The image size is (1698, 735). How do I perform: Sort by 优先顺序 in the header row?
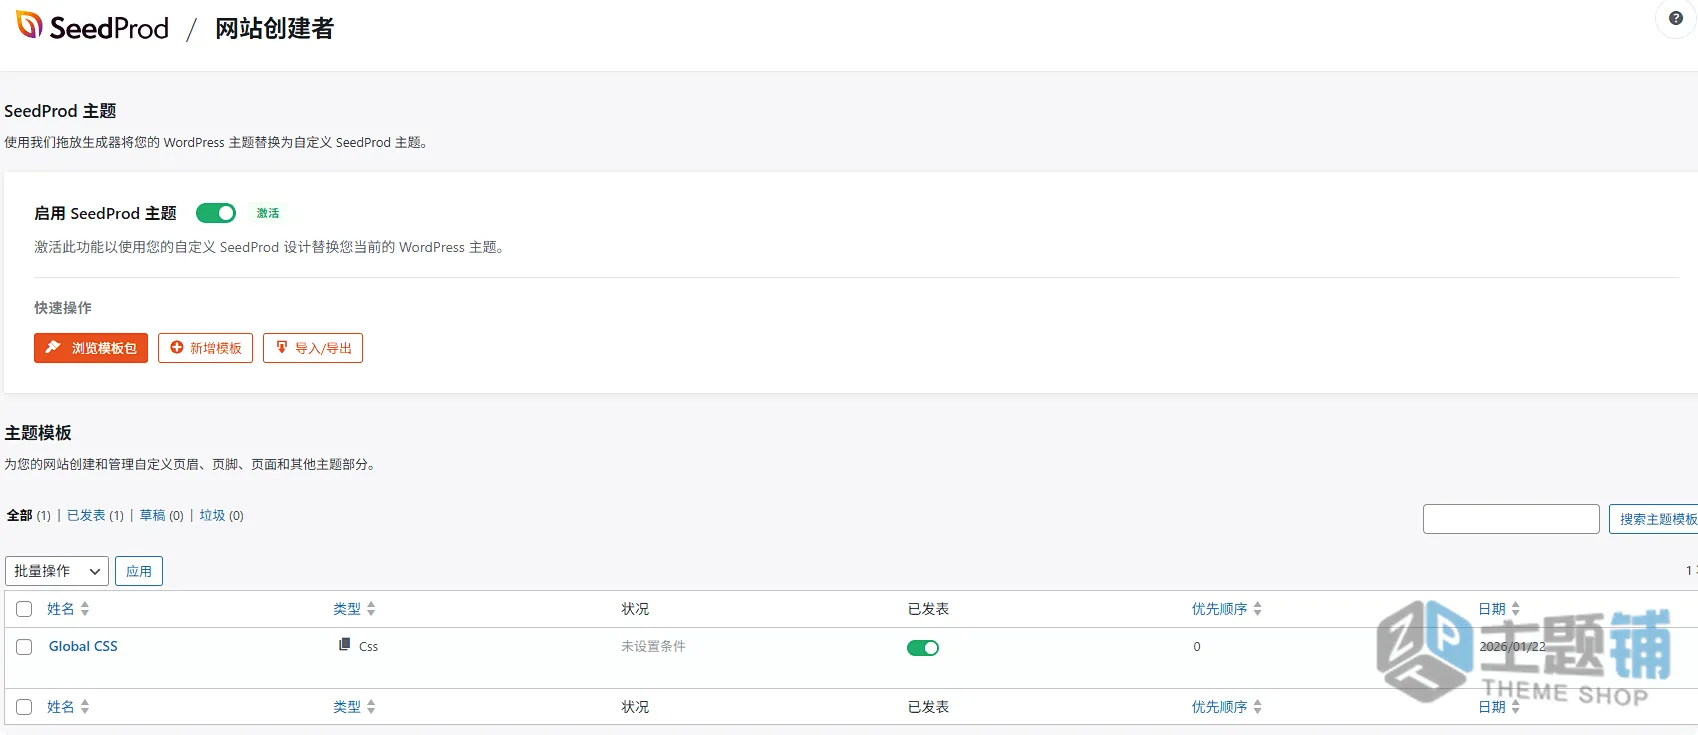pos(1226,609)
